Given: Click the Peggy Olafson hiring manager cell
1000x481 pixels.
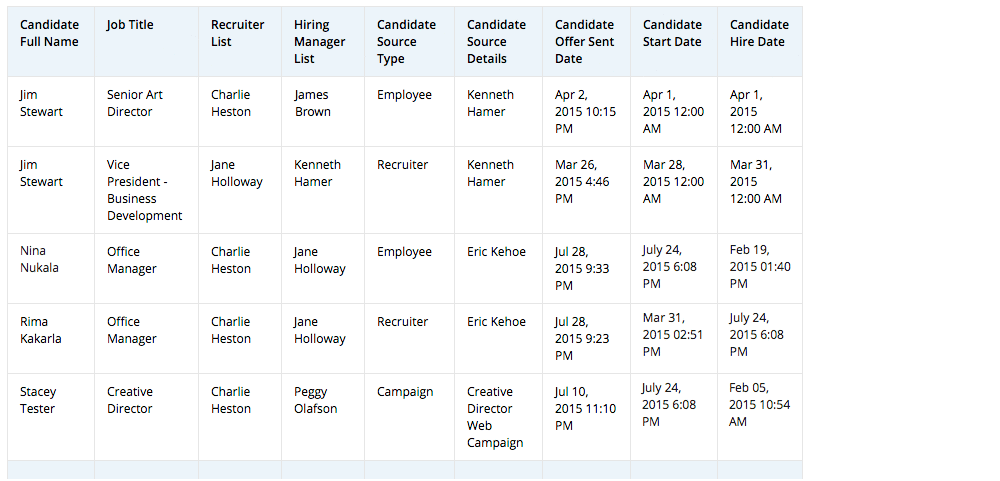Looking at the screenshot, I should tap(315, 400).
